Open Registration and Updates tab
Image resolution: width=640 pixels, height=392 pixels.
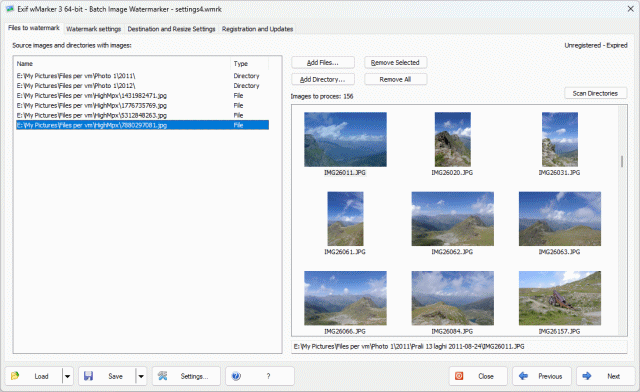[x=258, y=29]
